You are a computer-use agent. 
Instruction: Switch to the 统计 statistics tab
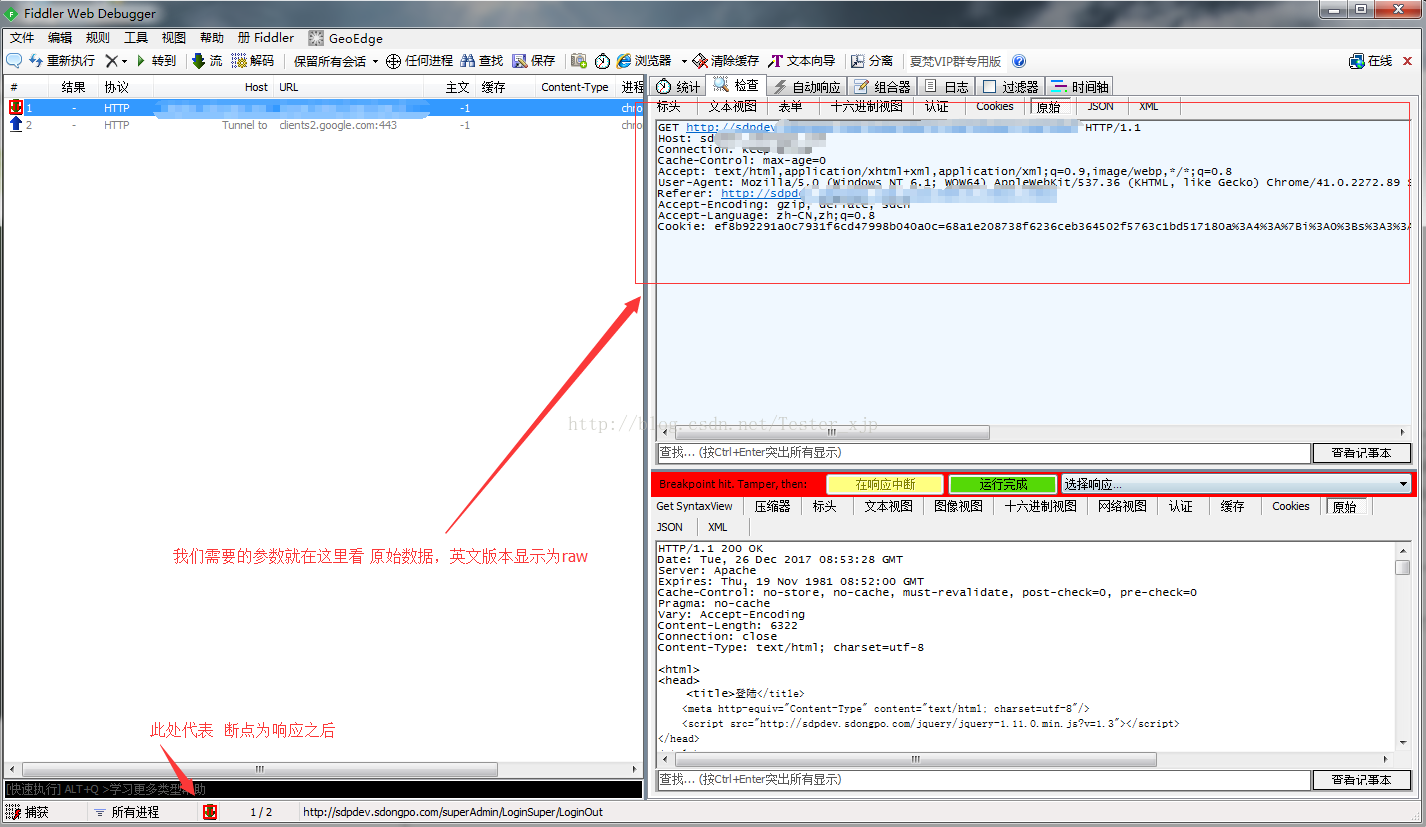[x=678, y=87]
